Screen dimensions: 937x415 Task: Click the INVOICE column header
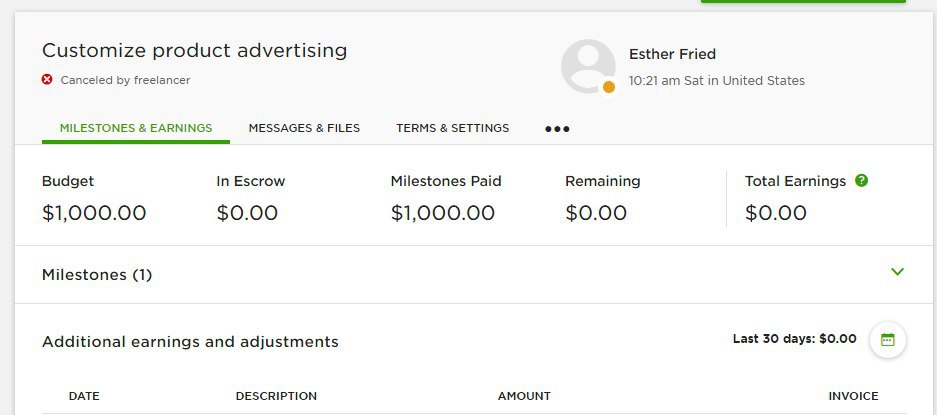[853, 396]
